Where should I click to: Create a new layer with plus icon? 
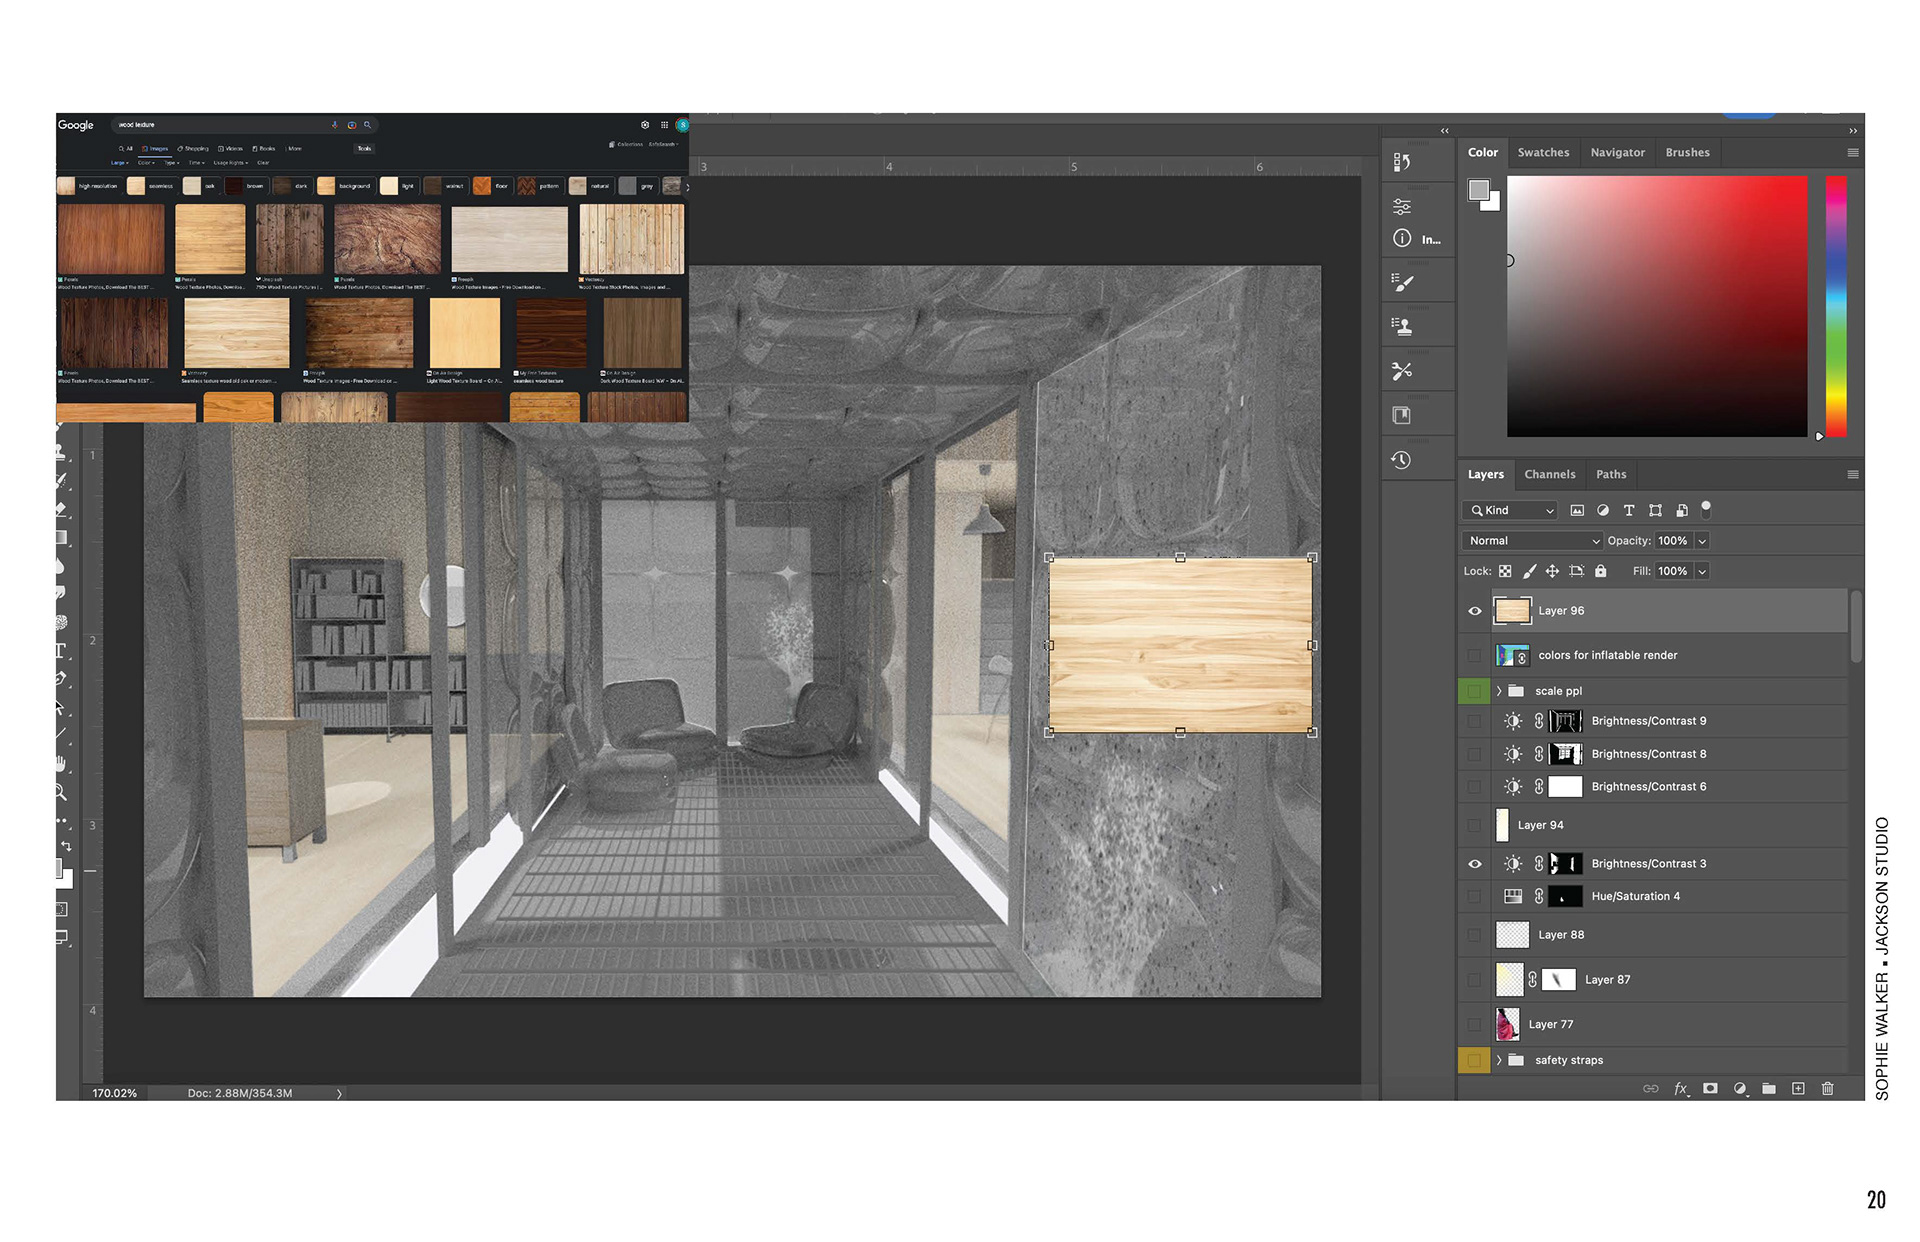pos(1798,1089)
